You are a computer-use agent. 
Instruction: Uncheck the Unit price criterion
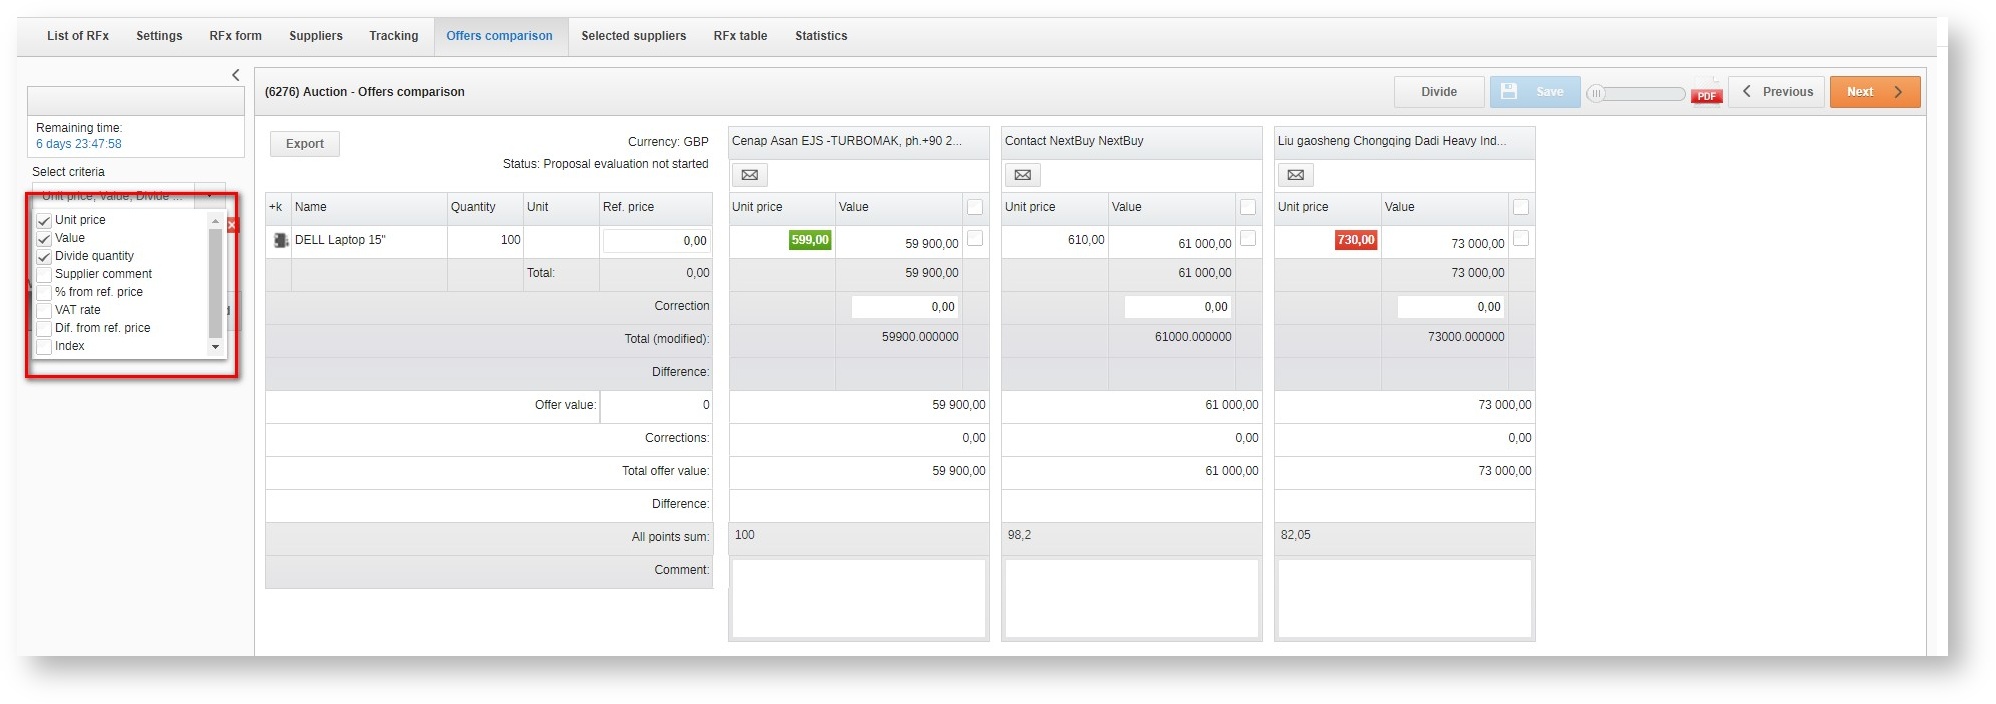click(44, 221)
